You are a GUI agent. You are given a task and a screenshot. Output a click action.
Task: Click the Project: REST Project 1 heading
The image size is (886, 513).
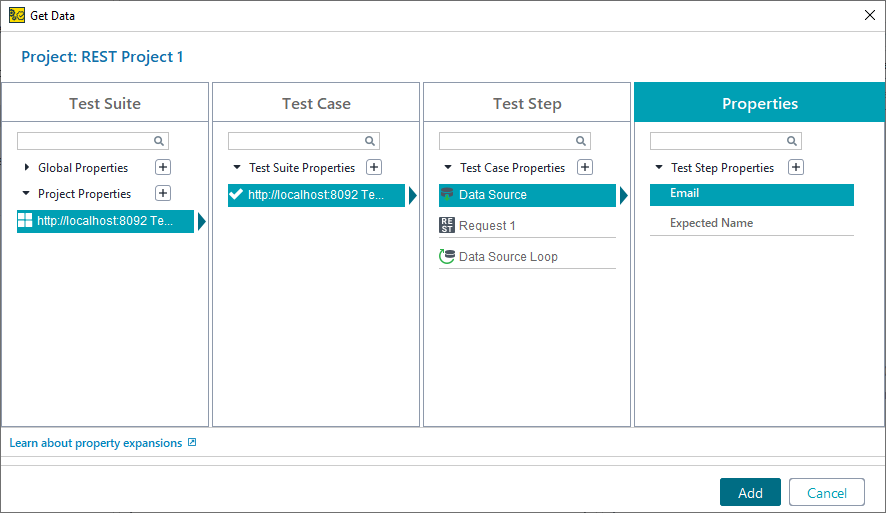102,56
